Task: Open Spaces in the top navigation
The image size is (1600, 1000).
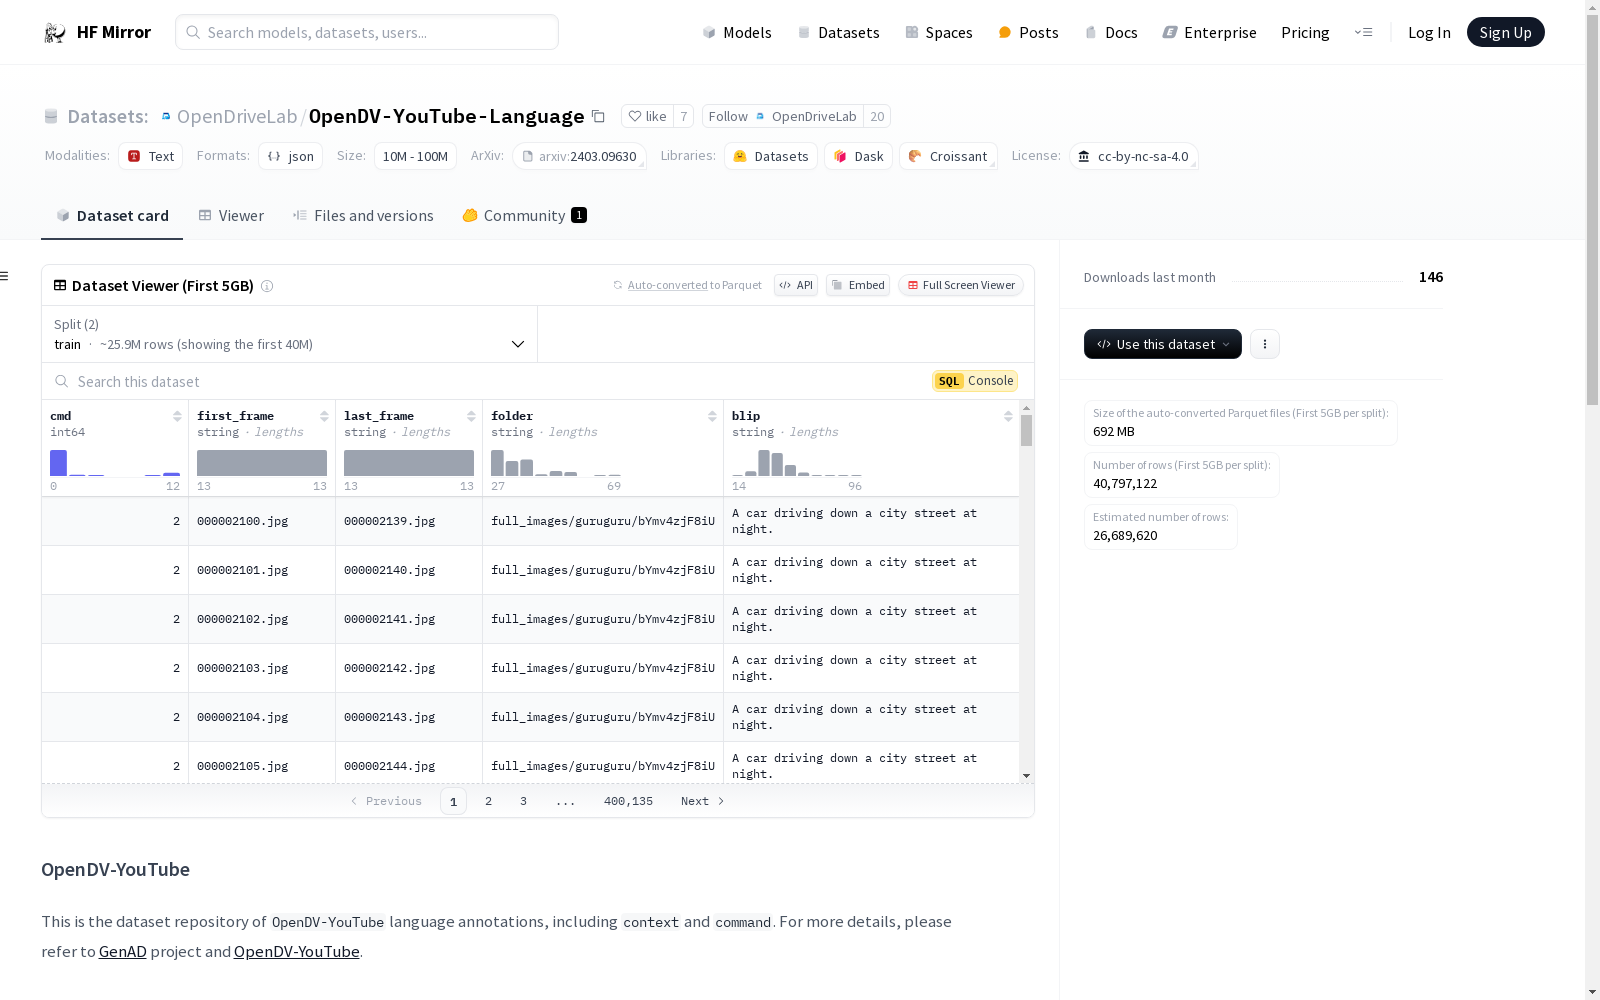Action: 938,33
